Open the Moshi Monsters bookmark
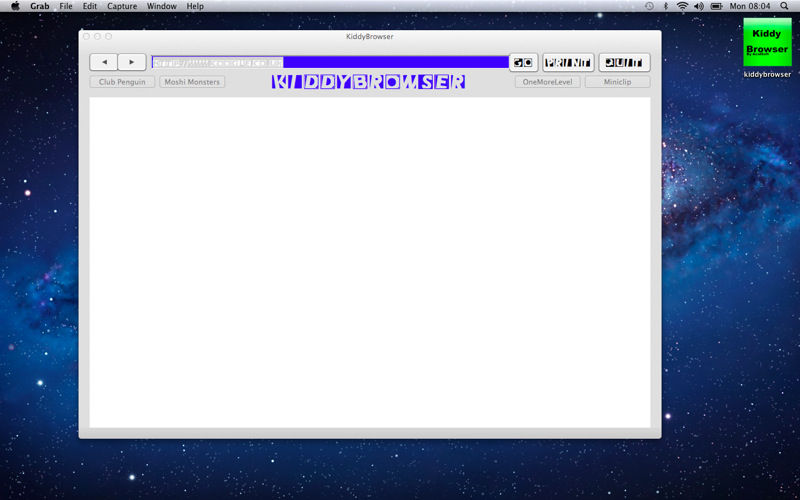 (x=192, y=82)
